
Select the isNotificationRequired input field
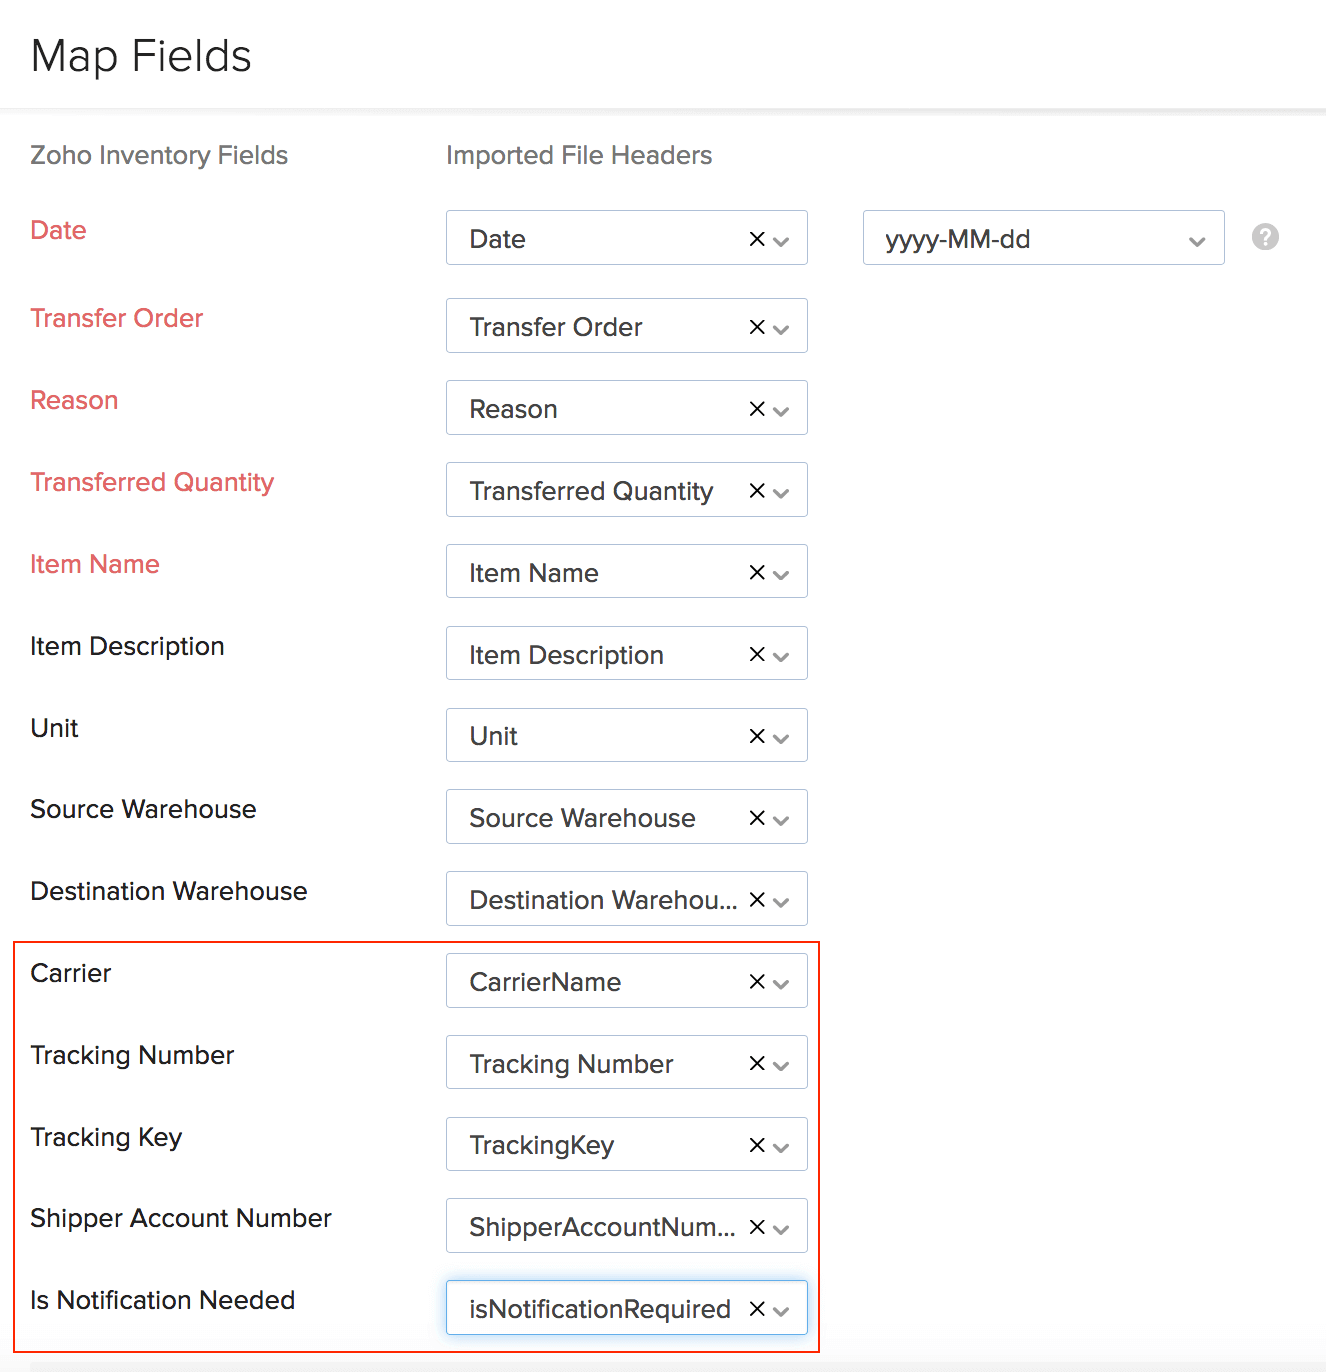click(x=600, y=1308)
